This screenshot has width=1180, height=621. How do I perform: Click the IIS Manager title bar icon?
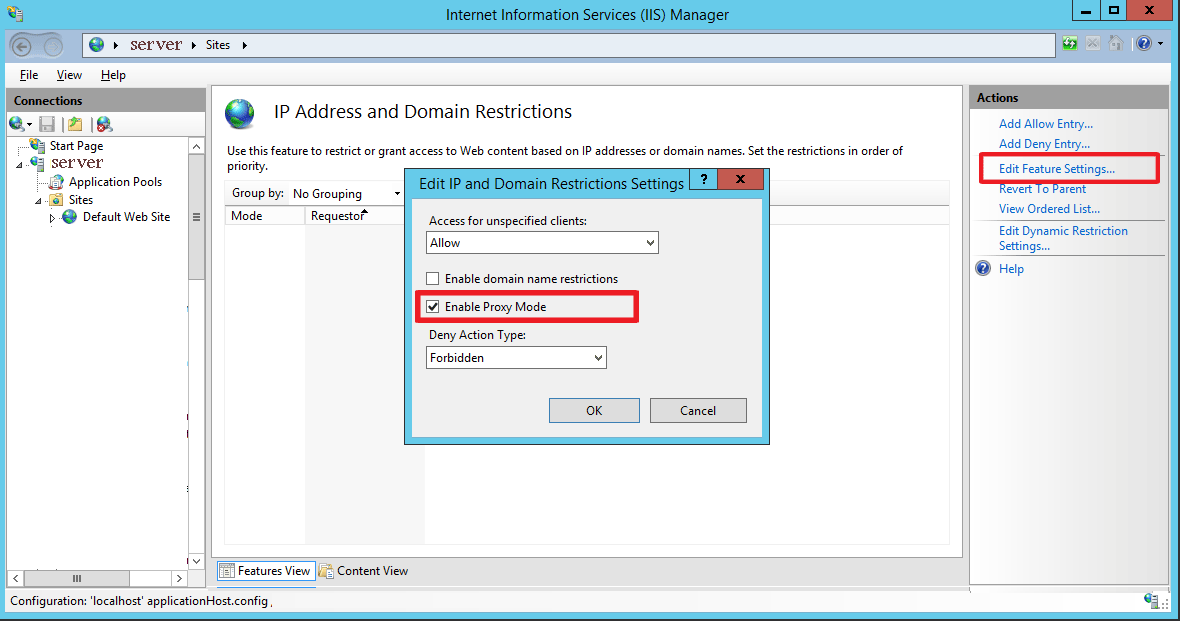tap(15, 14)
